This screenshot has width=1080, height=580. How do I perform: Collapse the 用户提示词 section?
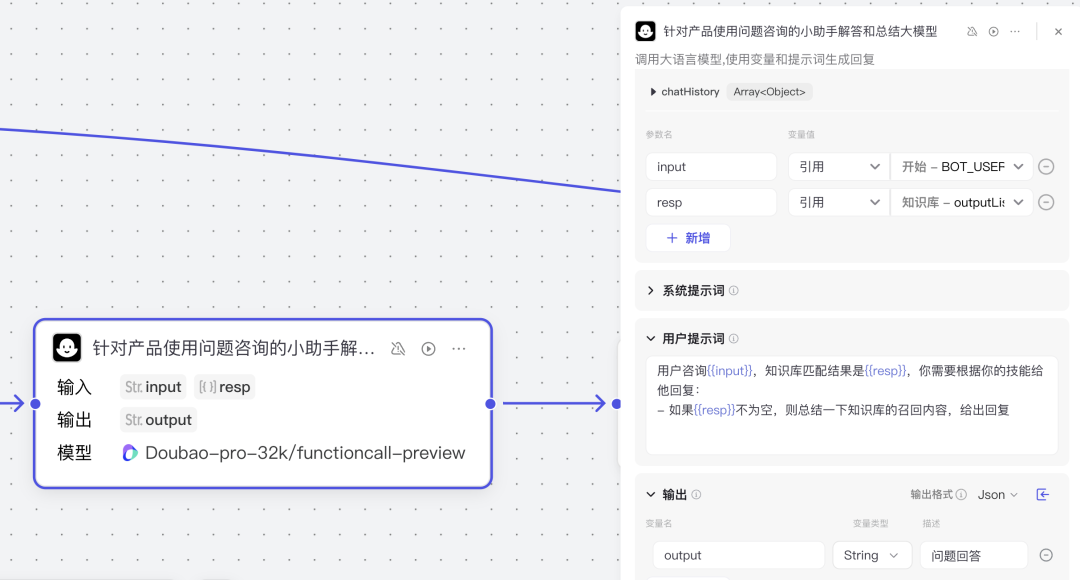pos(651,339)
